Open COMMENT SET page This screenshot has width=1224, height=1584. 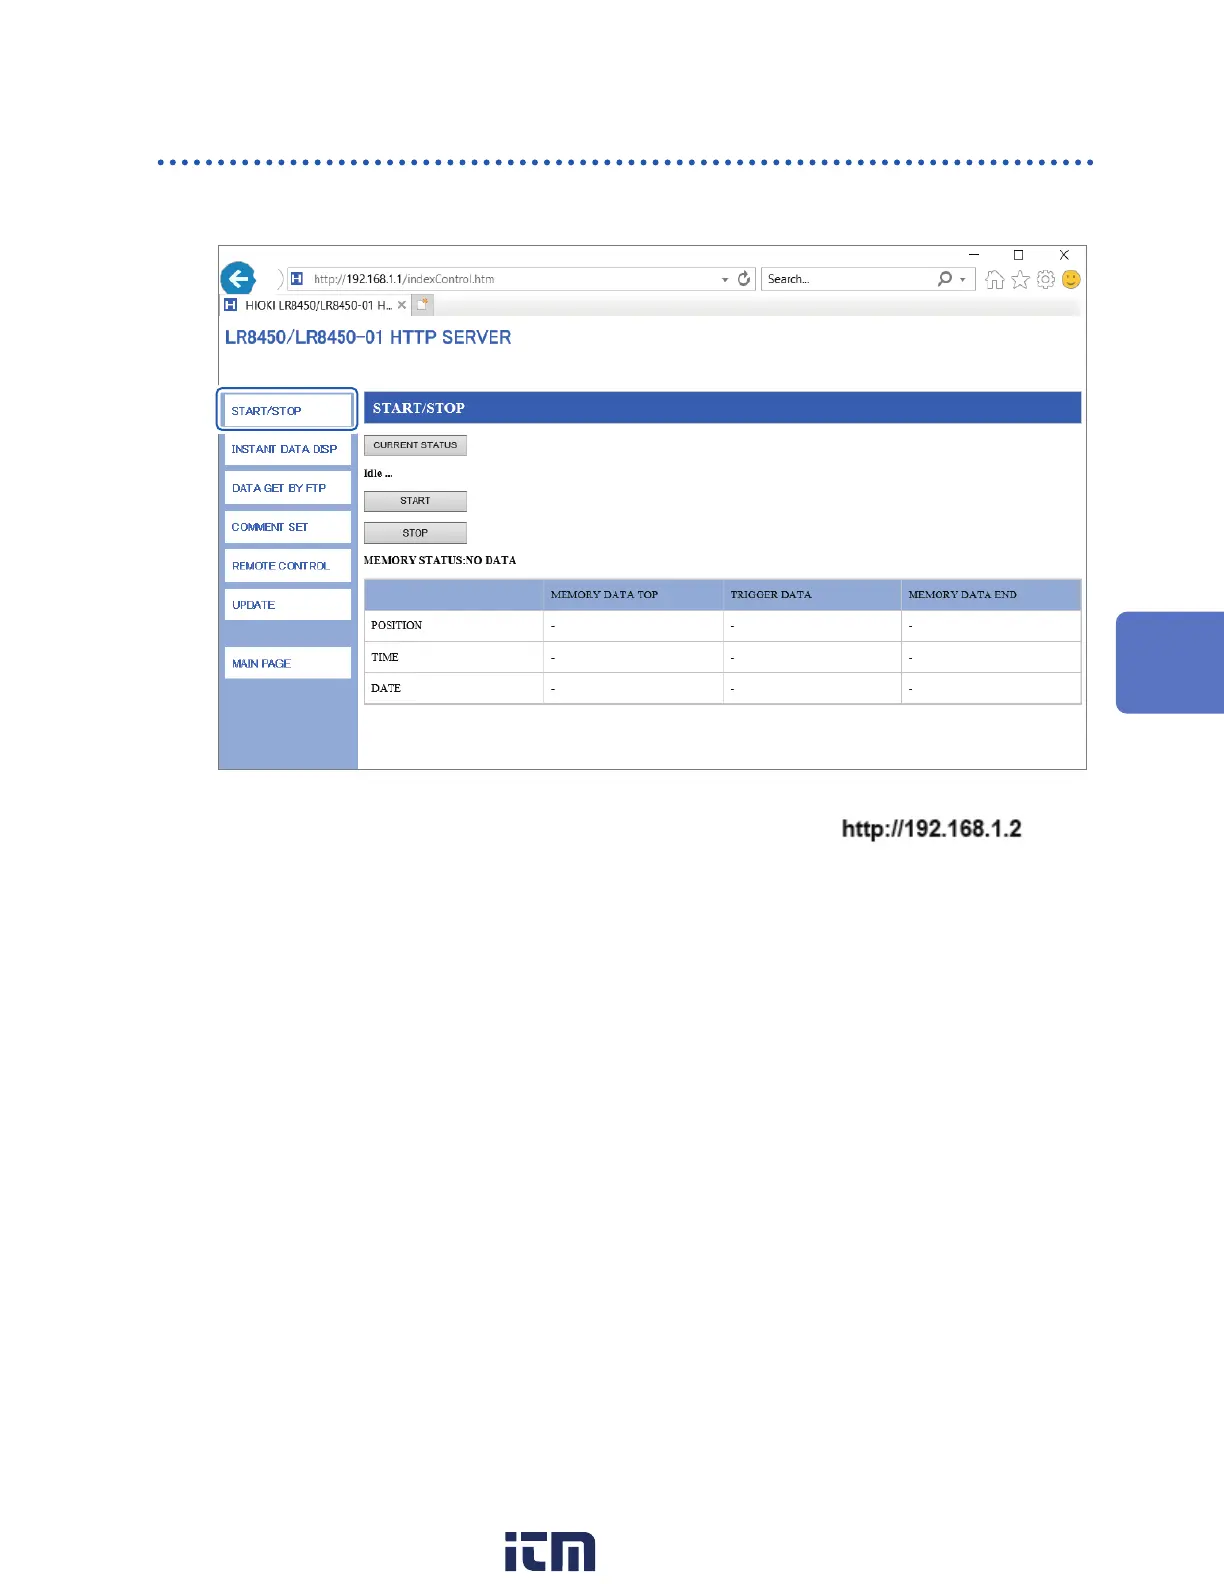pos(288,527)
